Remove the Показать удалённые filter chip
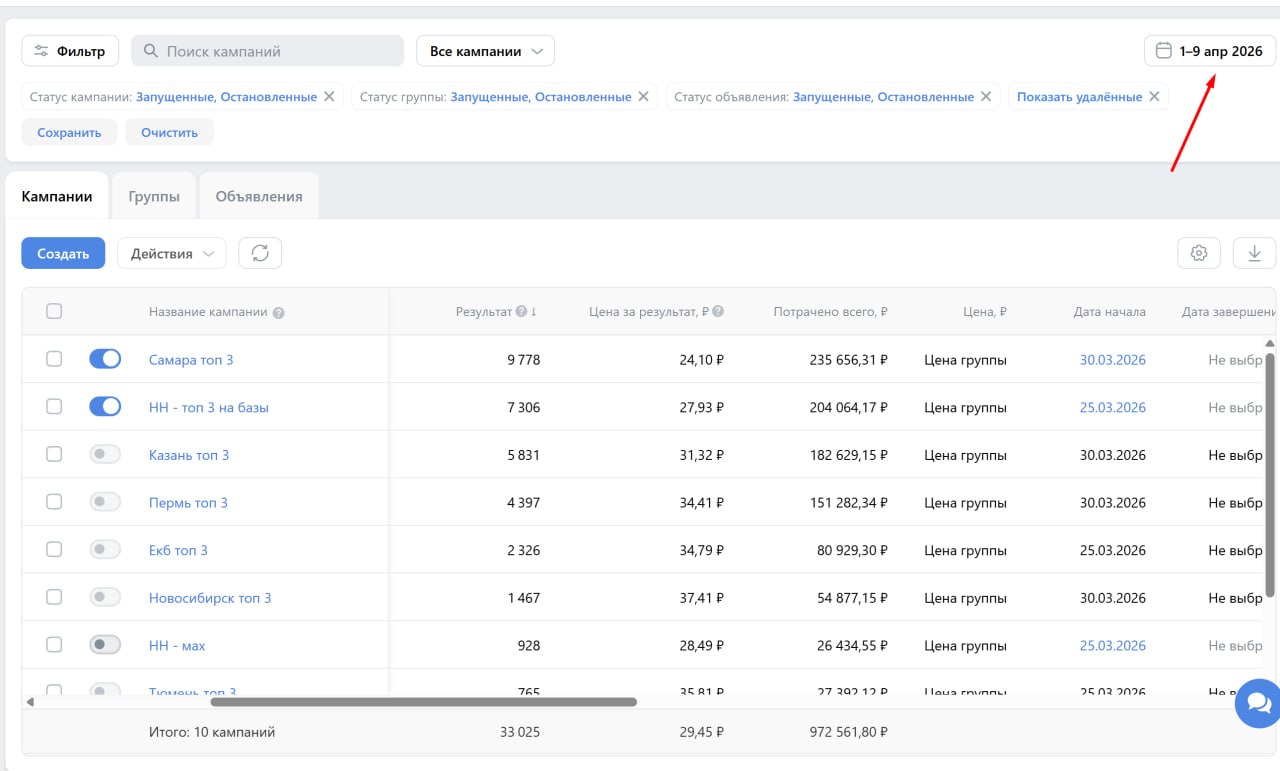Viewport: 1280px width, 771px height. (1154, 97)
